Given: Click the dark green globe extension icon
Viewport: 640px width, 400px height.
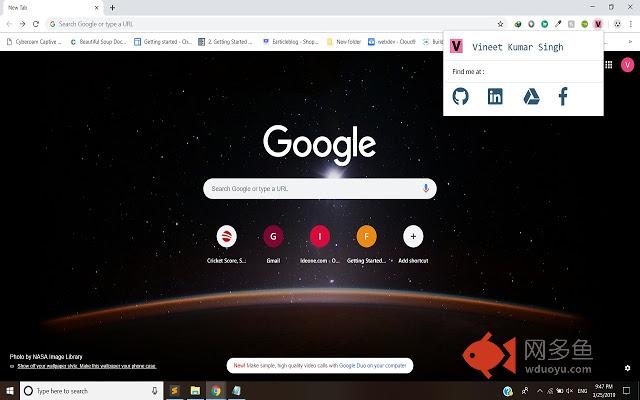Looking at the screenshot, I should tap(518, 24).
